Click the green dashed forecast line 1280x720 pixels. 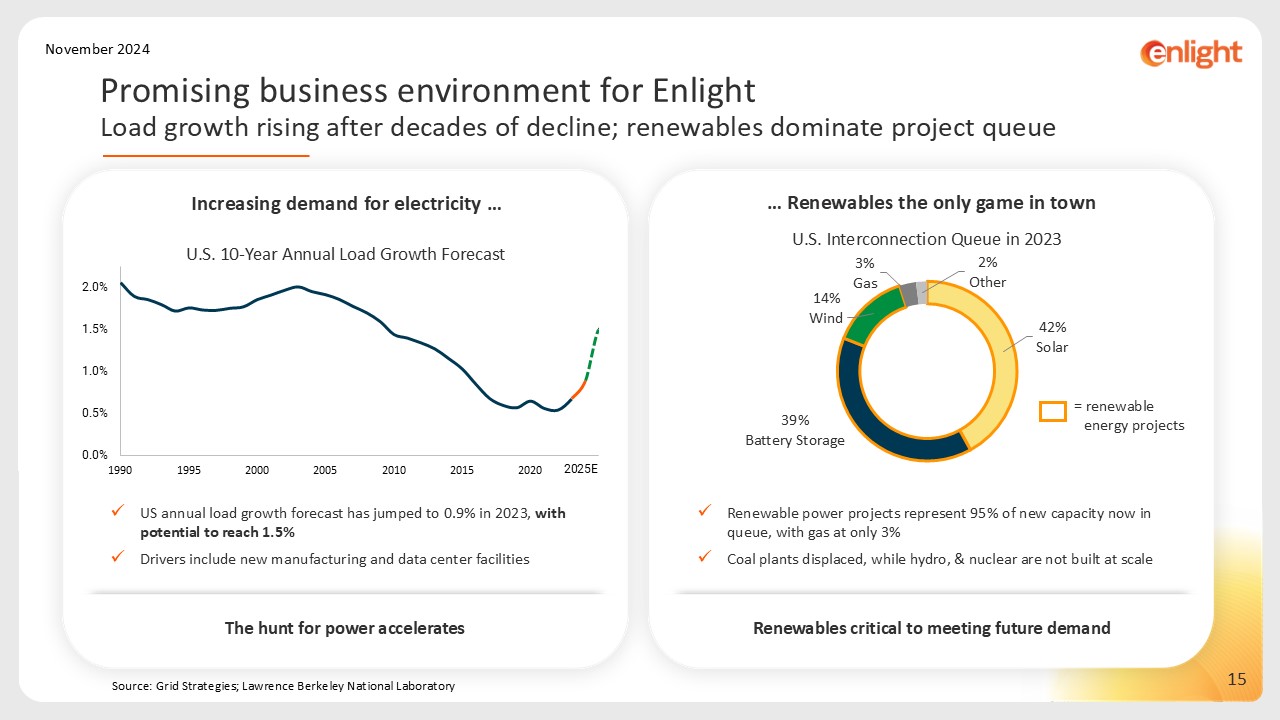coord(592,350)
